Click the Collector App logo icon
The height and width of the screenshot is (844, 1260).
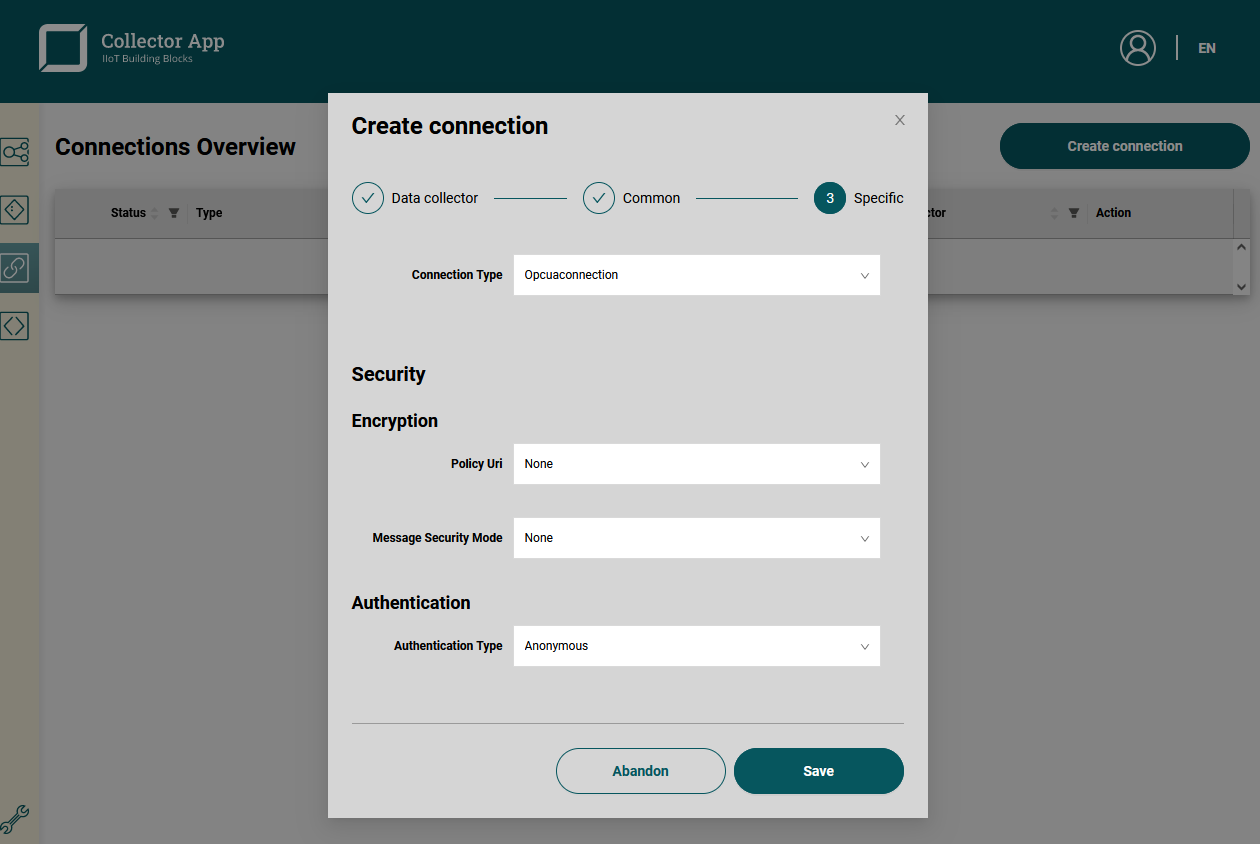point(62,48)
